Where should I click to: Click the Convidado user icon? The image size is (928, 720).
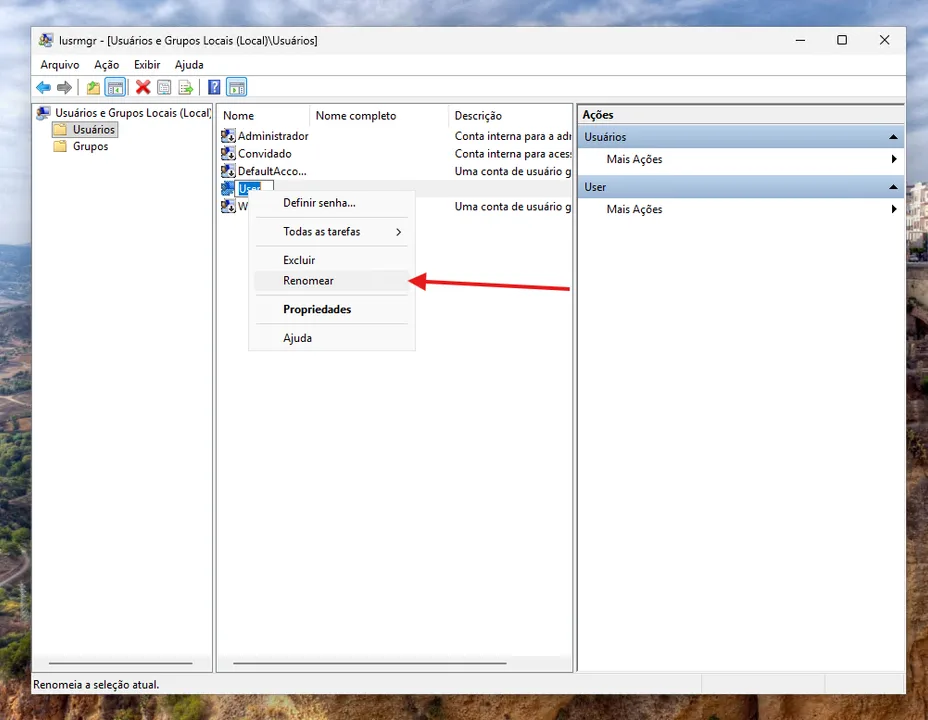(x=228, y=154)
